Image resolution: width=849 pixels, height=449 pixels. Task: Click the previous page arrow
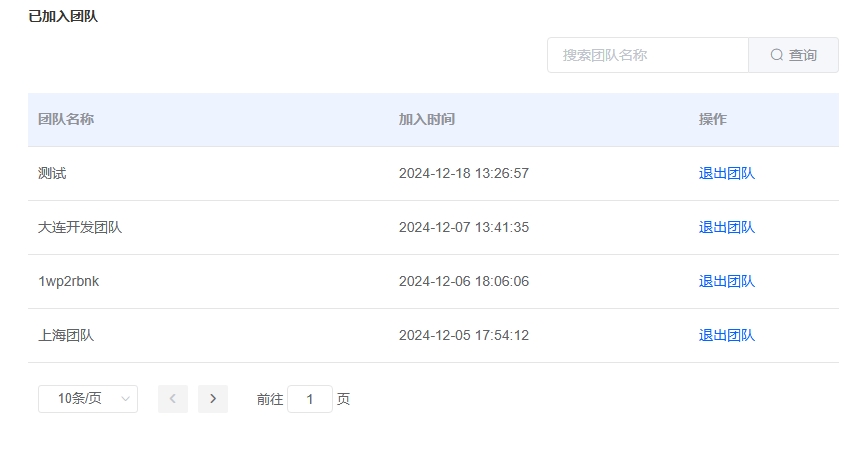click(173, 399)
